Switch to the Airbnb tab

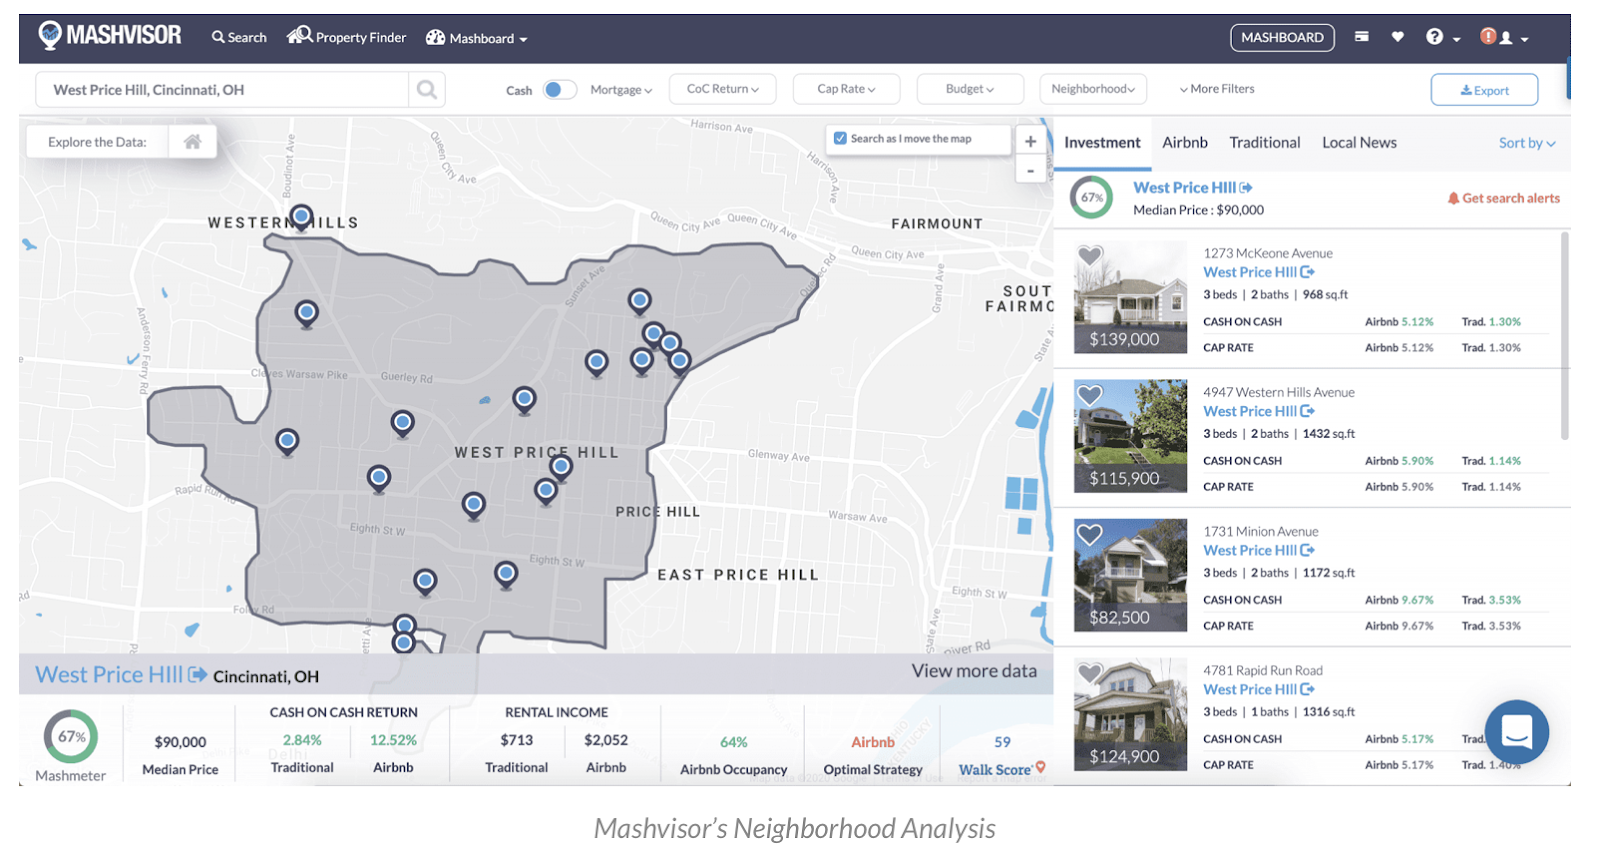click(x=1185, y=143)
